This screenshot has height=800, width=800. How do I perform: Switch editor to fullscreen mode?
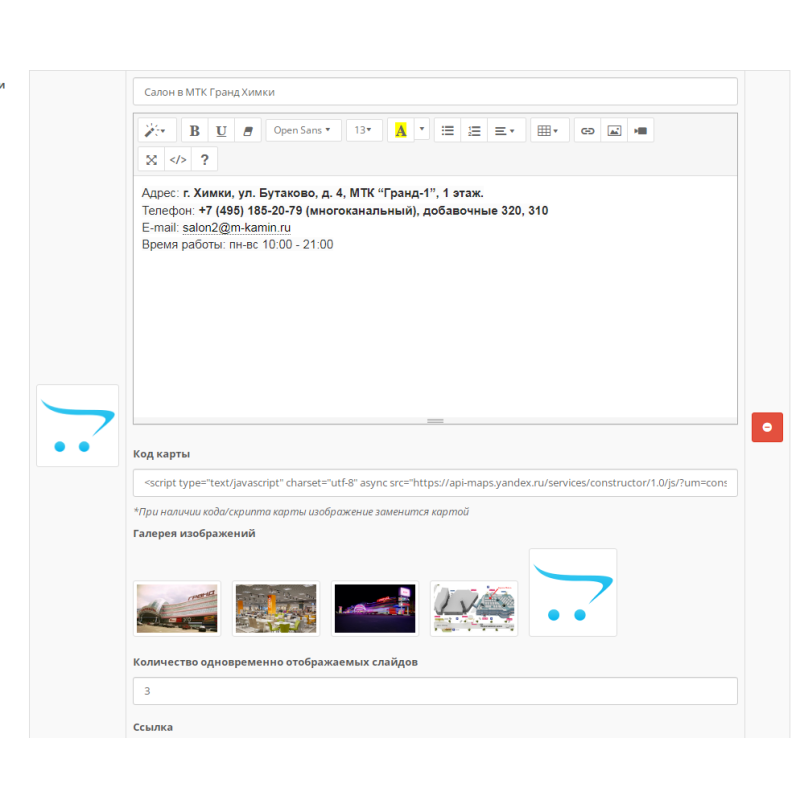pos(151,160)
